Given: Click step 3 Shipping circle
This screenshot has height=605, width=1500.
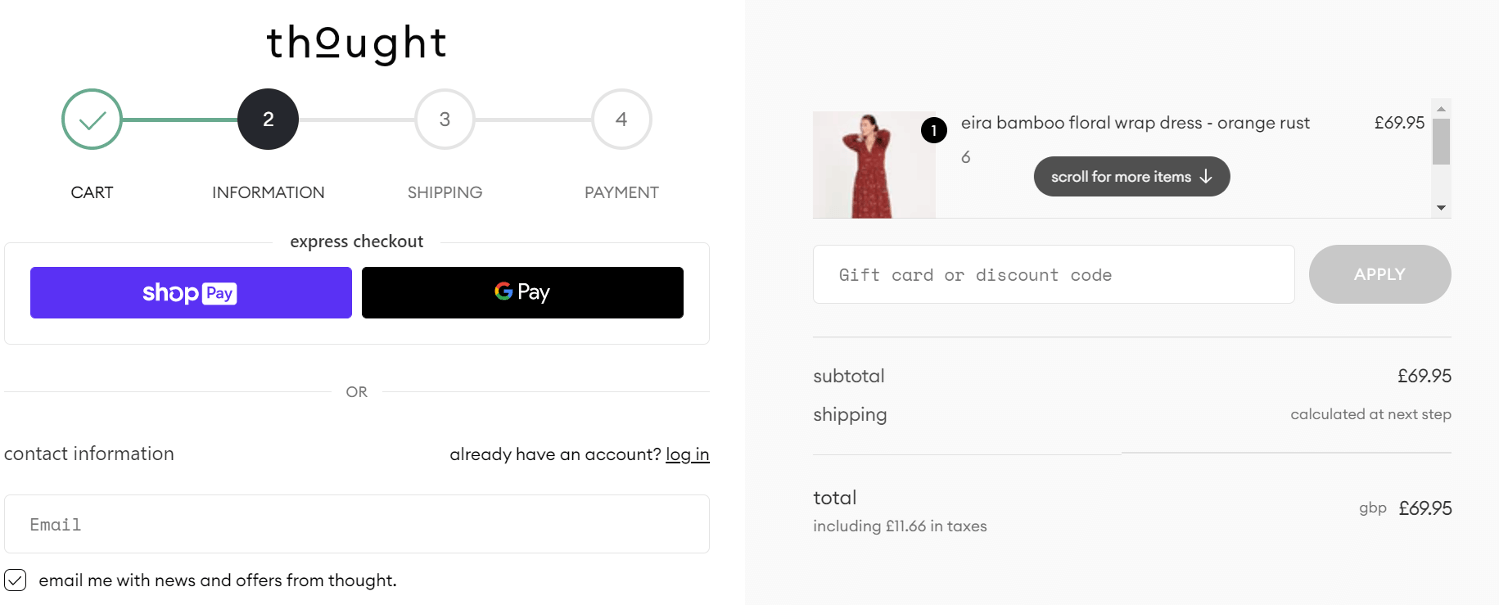Looking at the screenshot, I should pos(444,118).
